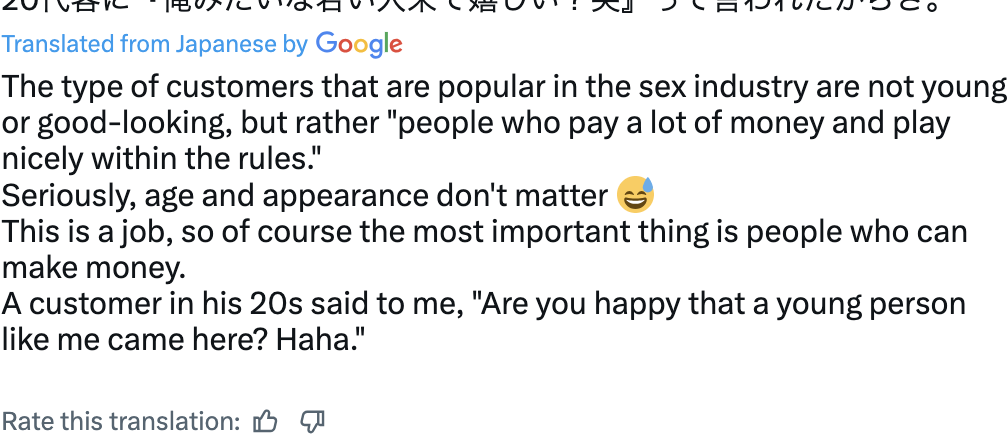Click the line starting 'or good-looking, but rather'

476,123
